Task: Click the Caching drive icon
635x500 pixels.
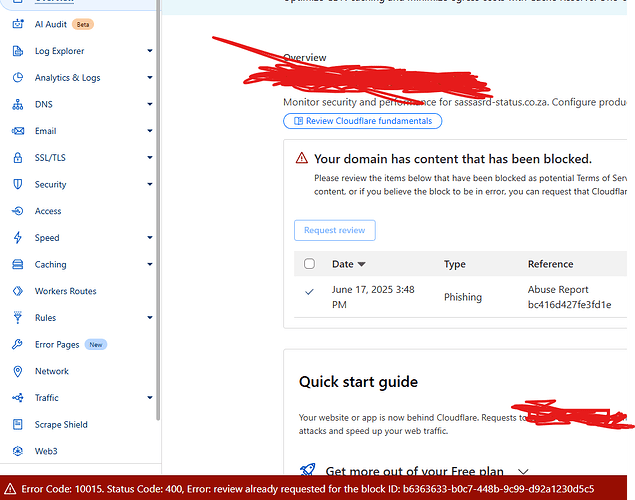Action: [18, 264]
